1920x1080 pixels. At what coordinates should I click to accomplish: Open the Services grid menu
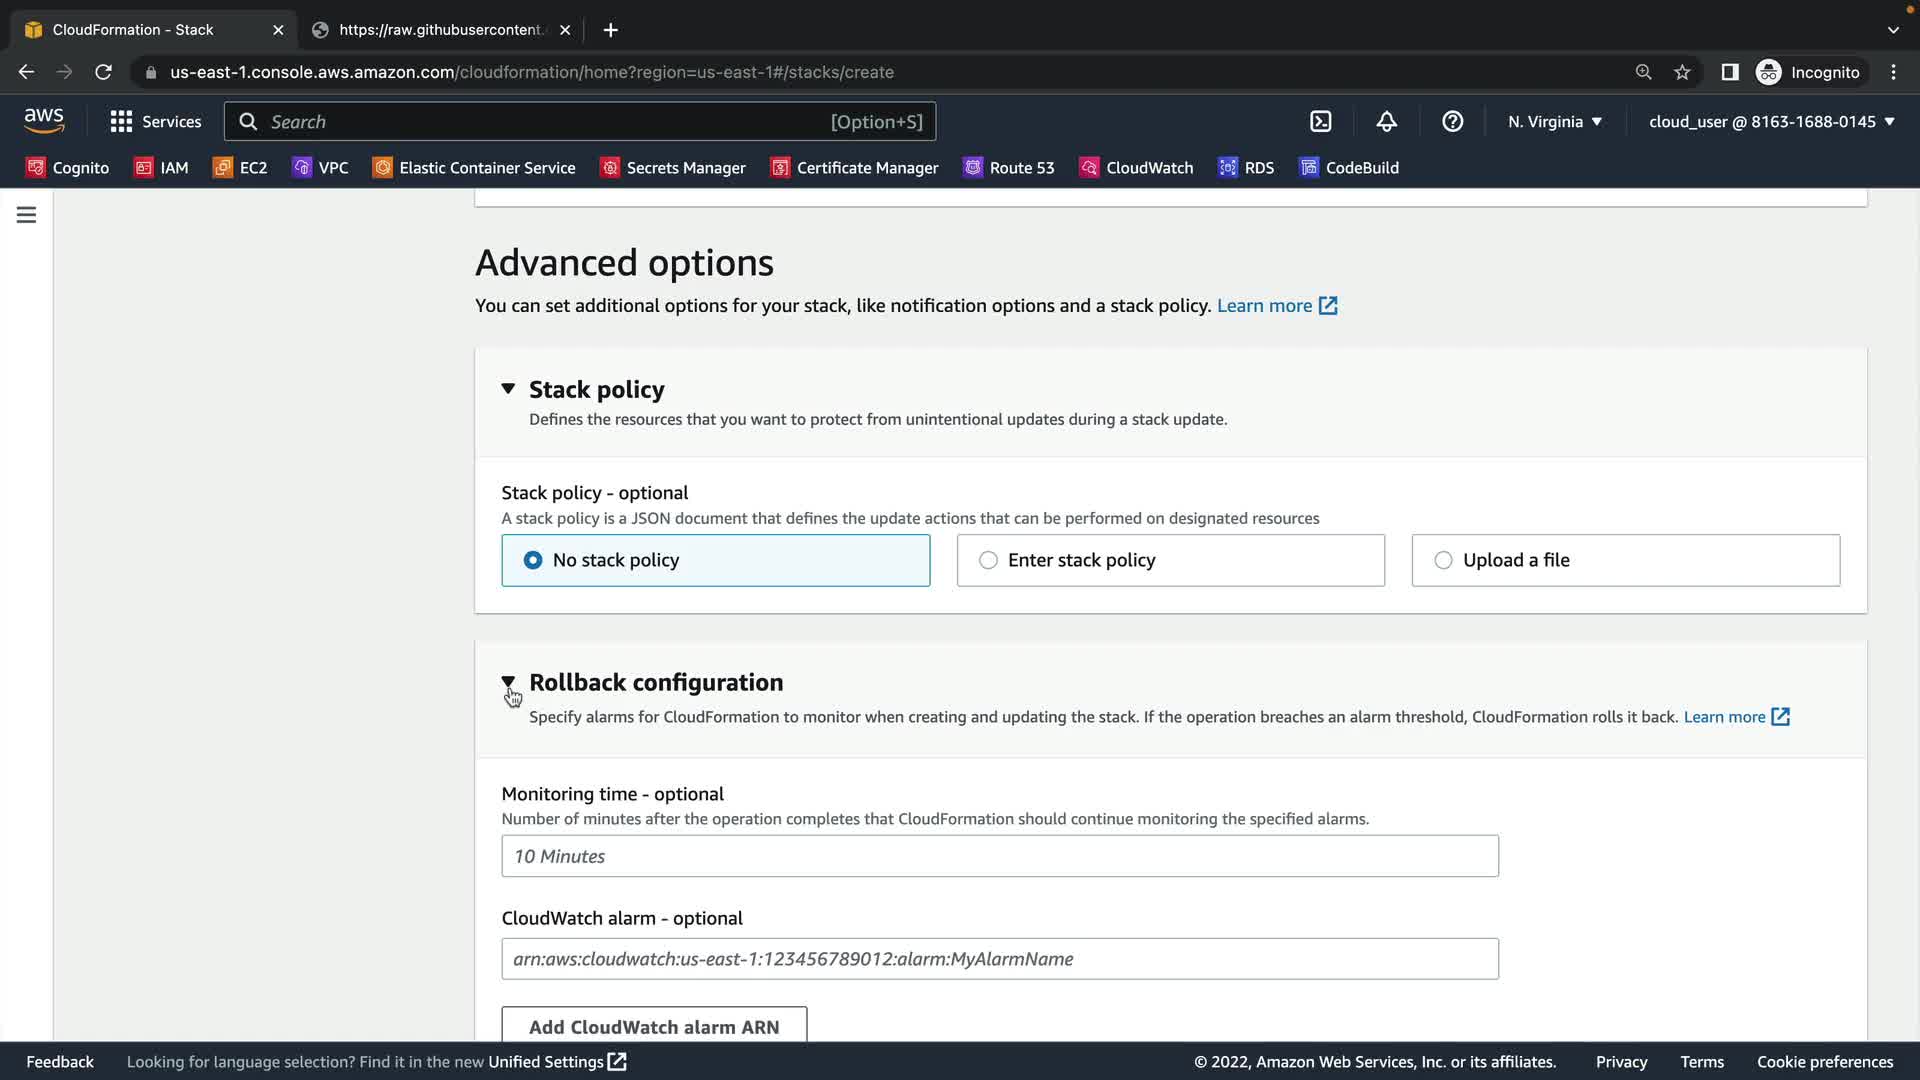155,122
